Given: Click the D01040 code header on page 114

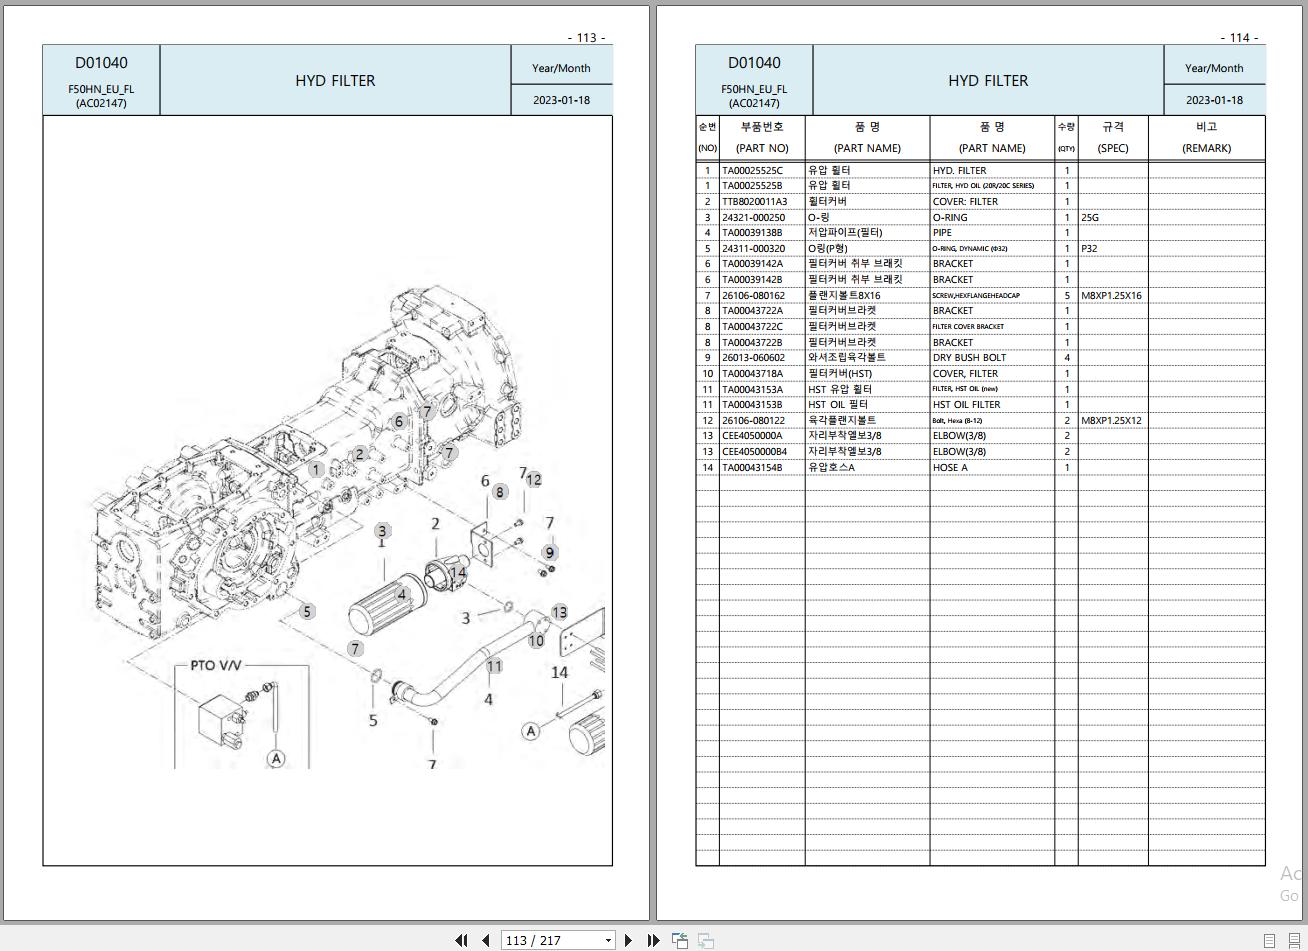Looking at the screenshot, I should 755,62.
